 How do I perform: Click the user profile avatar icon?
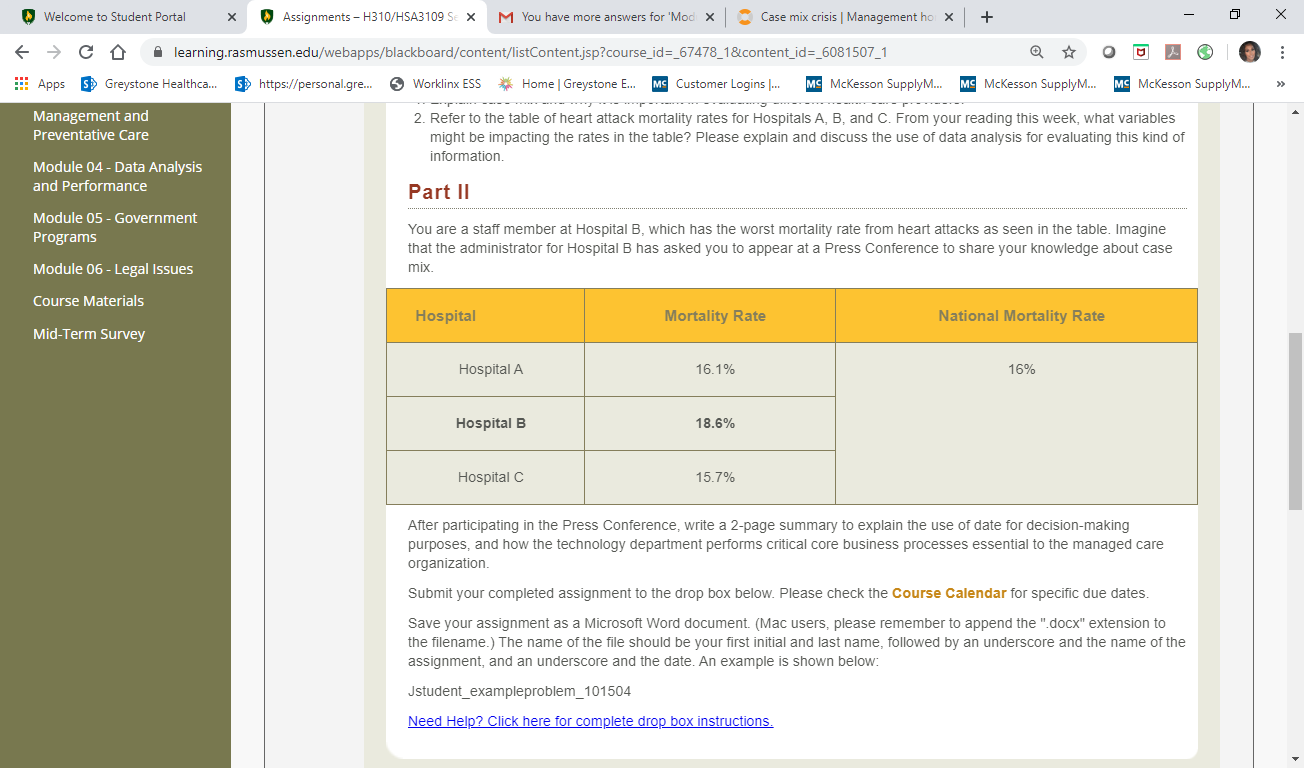point(1249,52)
